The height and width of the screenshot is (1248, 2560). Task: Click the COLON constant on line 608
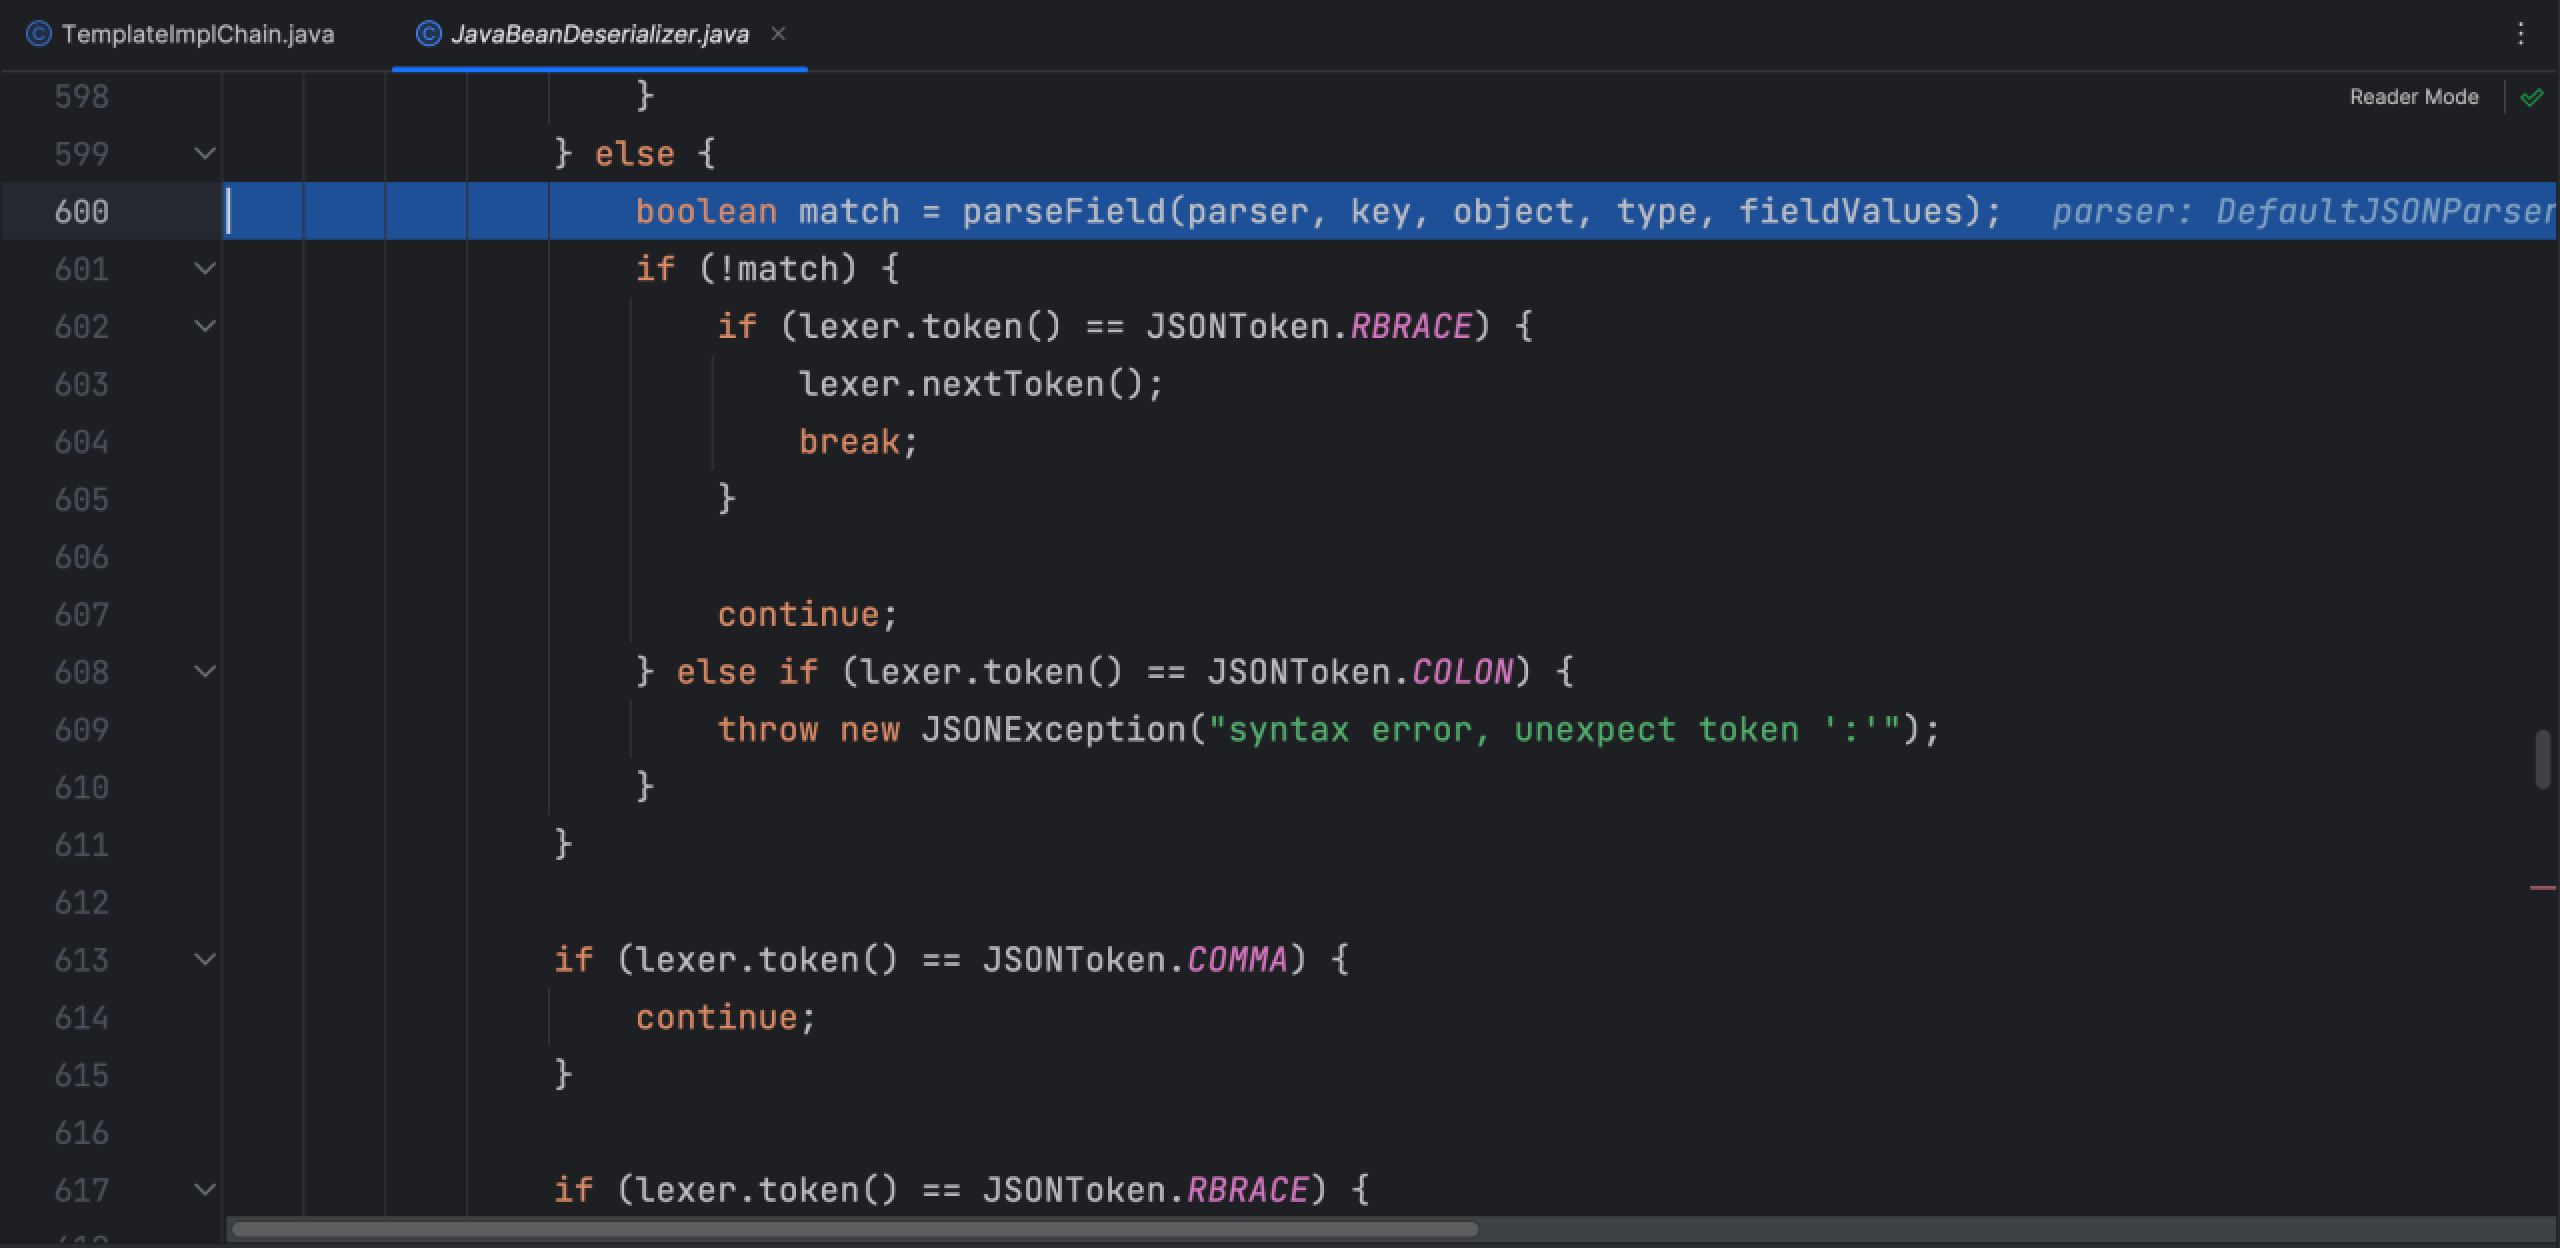tap(1462, 672)
